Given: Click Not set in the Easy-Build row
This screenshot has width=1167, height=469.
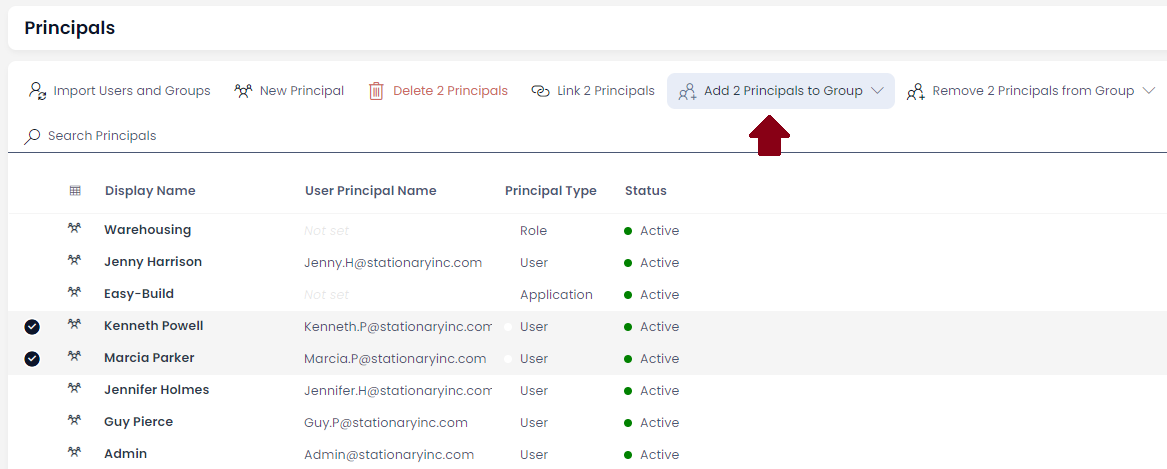Looking at the screenshot, I should coord(327,295).
